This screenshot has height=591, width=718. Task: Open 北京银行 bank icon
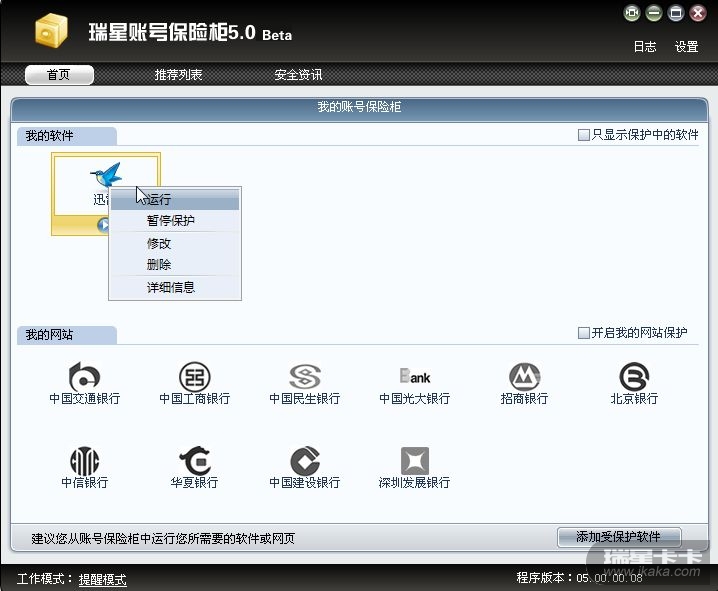coord(634,376)
